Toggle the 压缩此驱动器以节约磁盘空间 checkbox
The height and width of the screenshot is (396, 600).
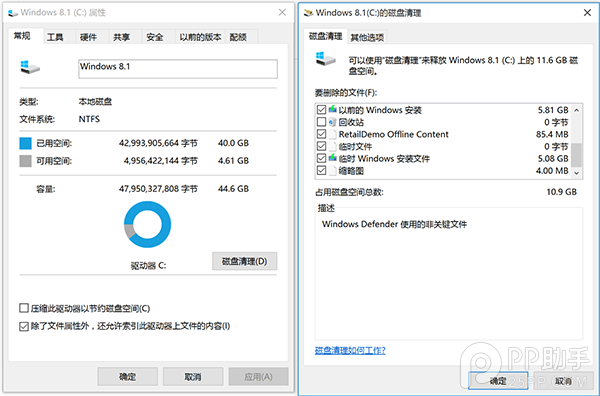click(x=24, y=308)
